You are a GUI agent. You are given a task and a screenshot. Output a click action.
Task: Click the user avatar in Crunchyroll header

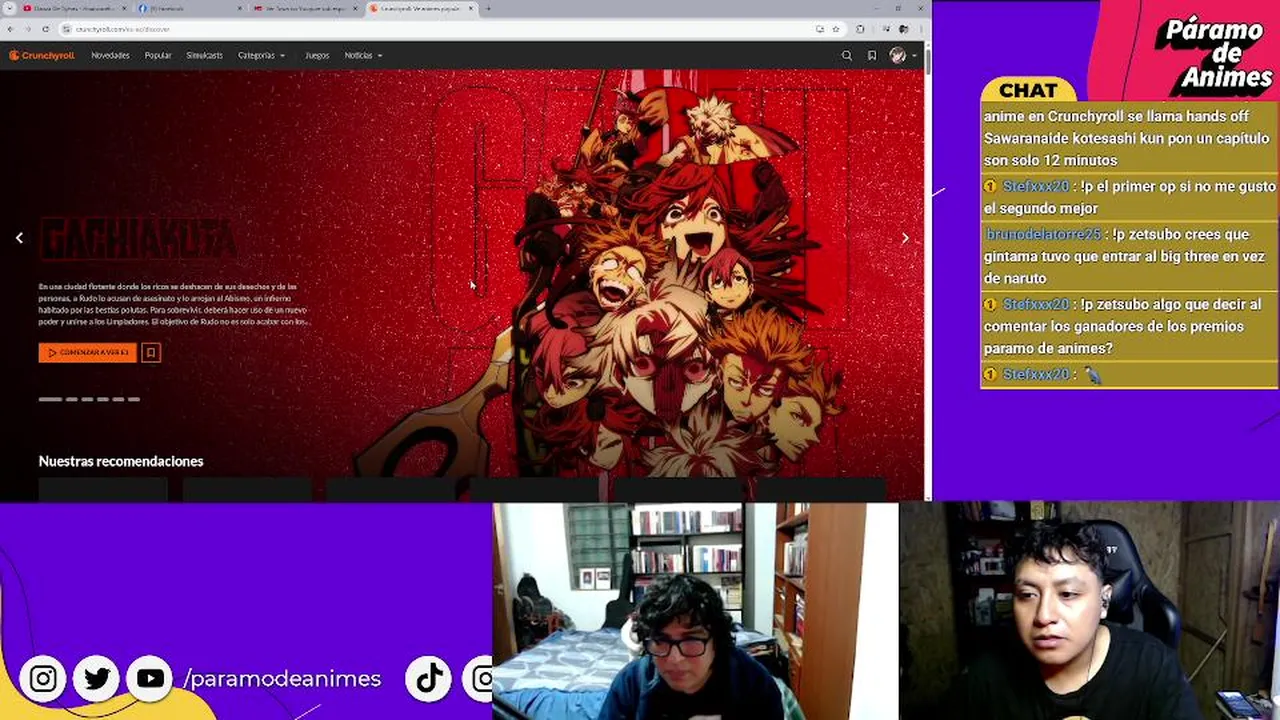(x=897, y=56)
